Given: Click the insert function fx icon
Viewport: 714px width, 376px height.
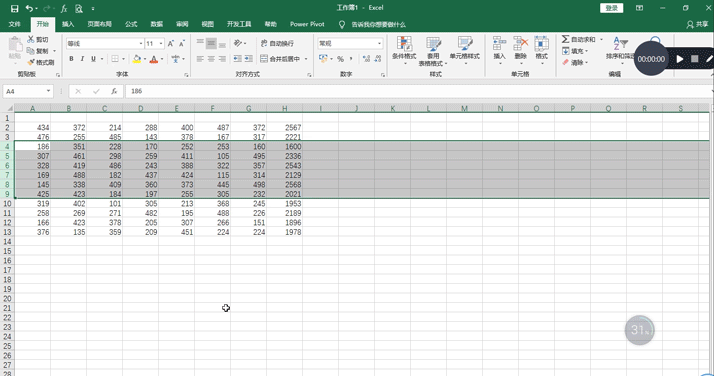Looking at the screenshot, I should coord(114,91).
